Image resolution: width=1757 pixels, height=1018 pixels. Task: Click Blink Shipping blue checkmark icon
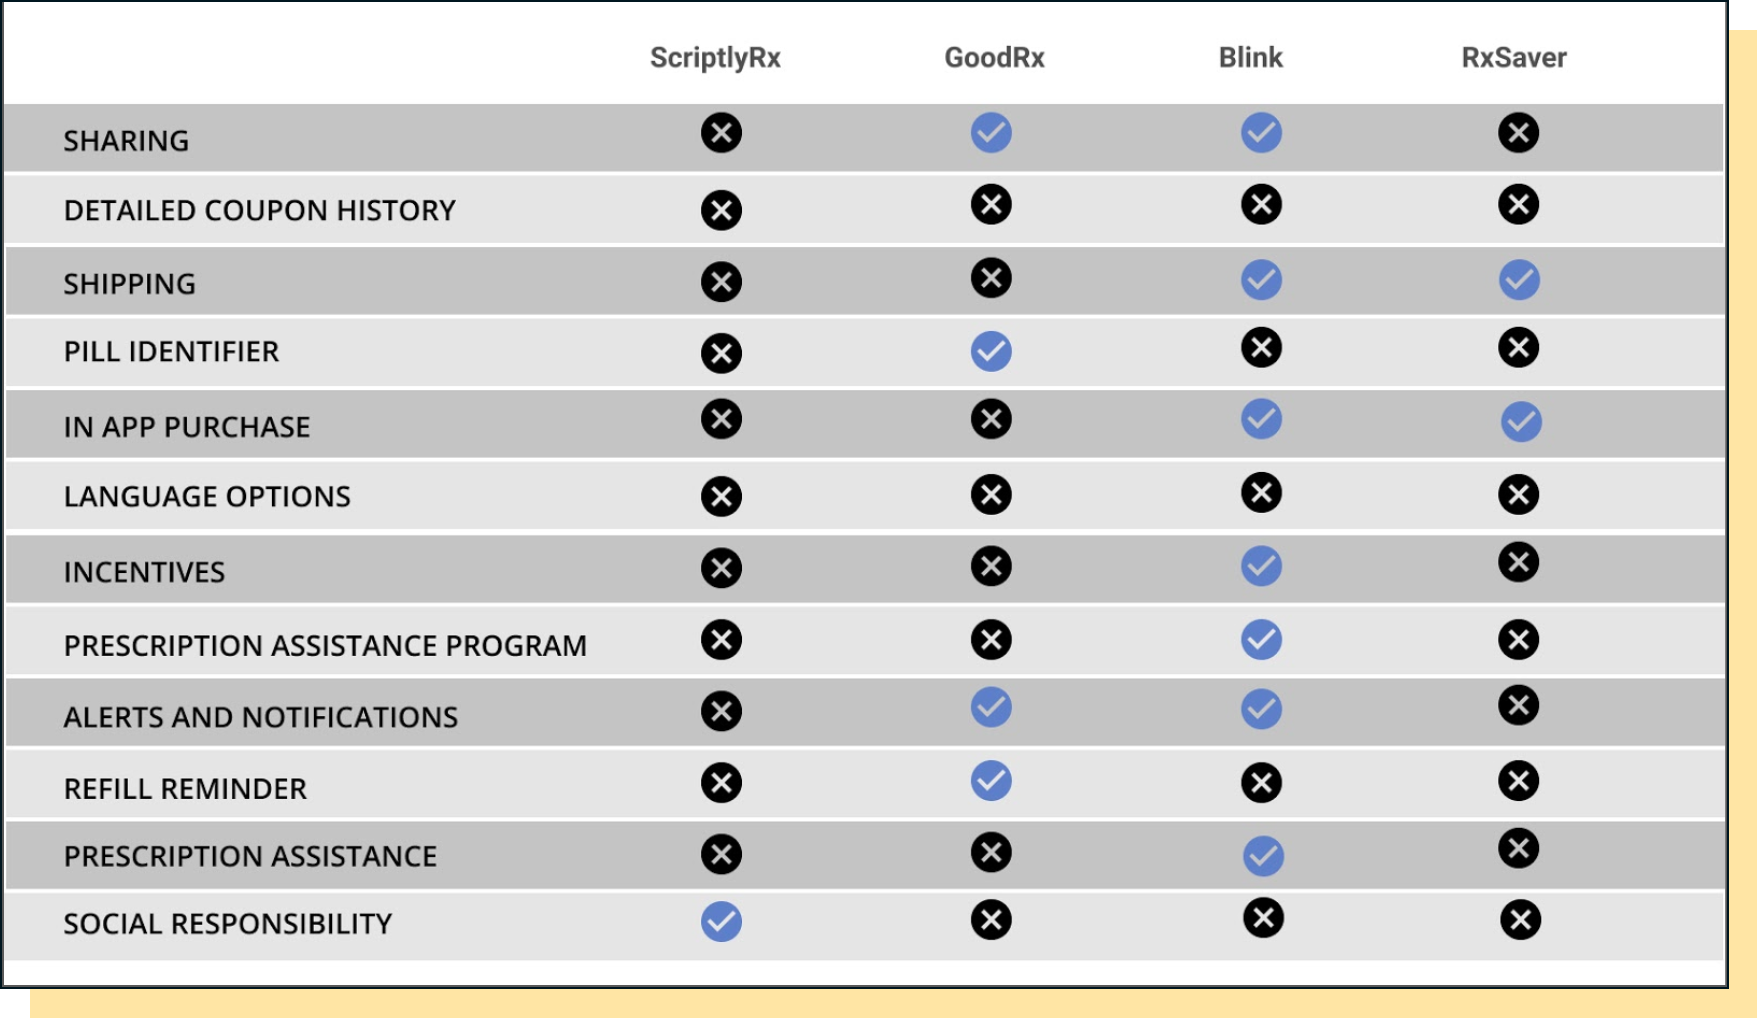(1261, 279)
